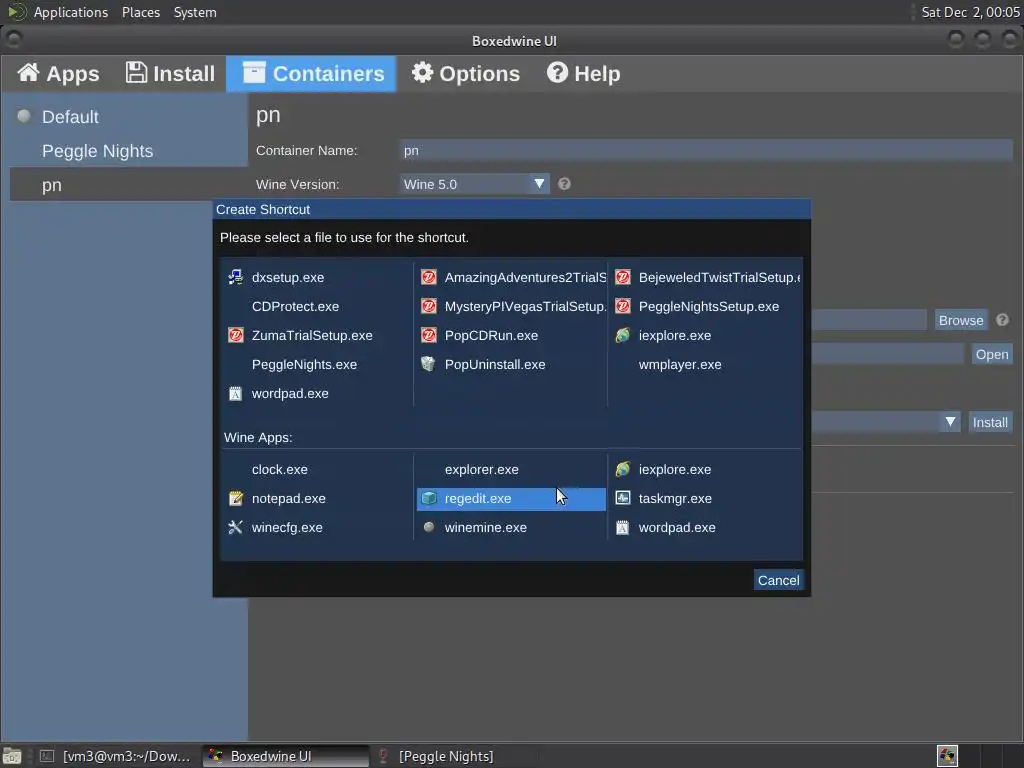
Task: Open Places menu in top panel
Action: (x=141, y=12)
